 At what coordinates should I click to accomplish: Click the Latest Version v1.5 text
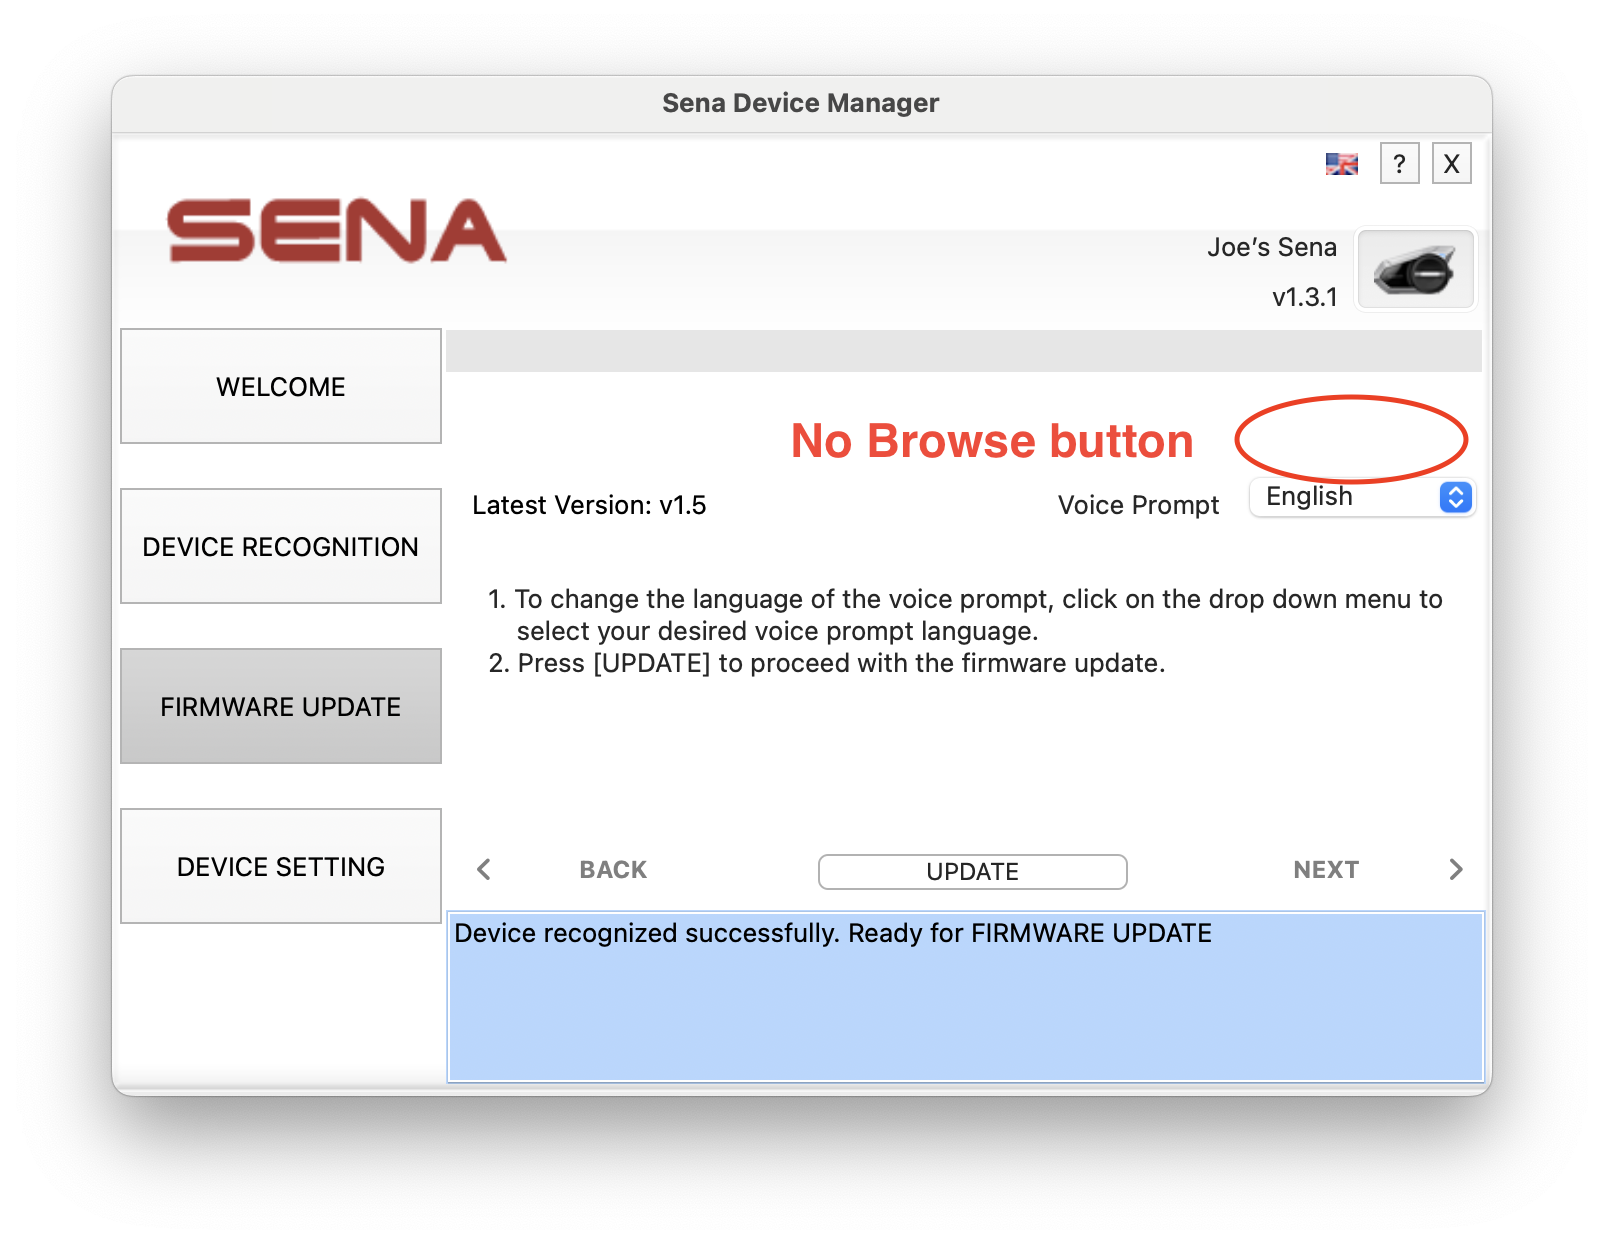[x=589, y=506]
